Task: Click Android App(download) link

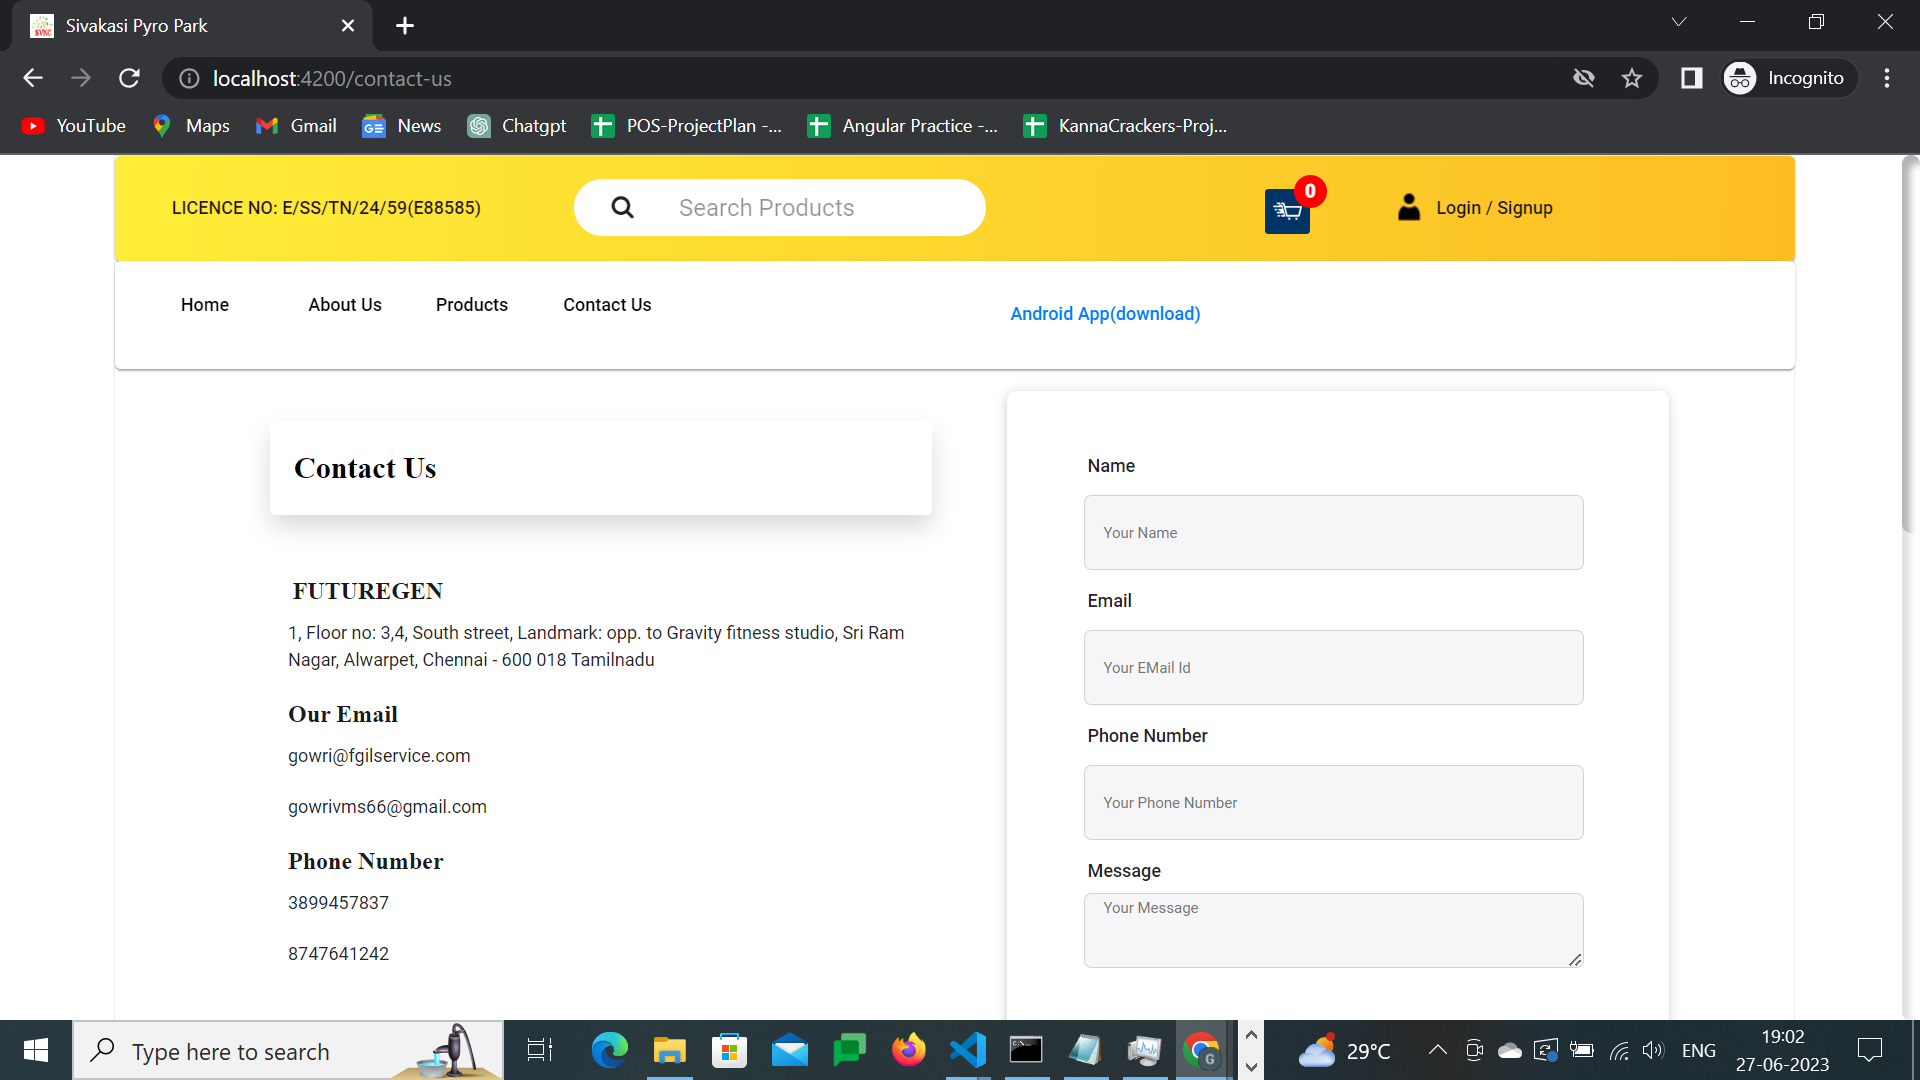Action: click(x=1104, y=314)
